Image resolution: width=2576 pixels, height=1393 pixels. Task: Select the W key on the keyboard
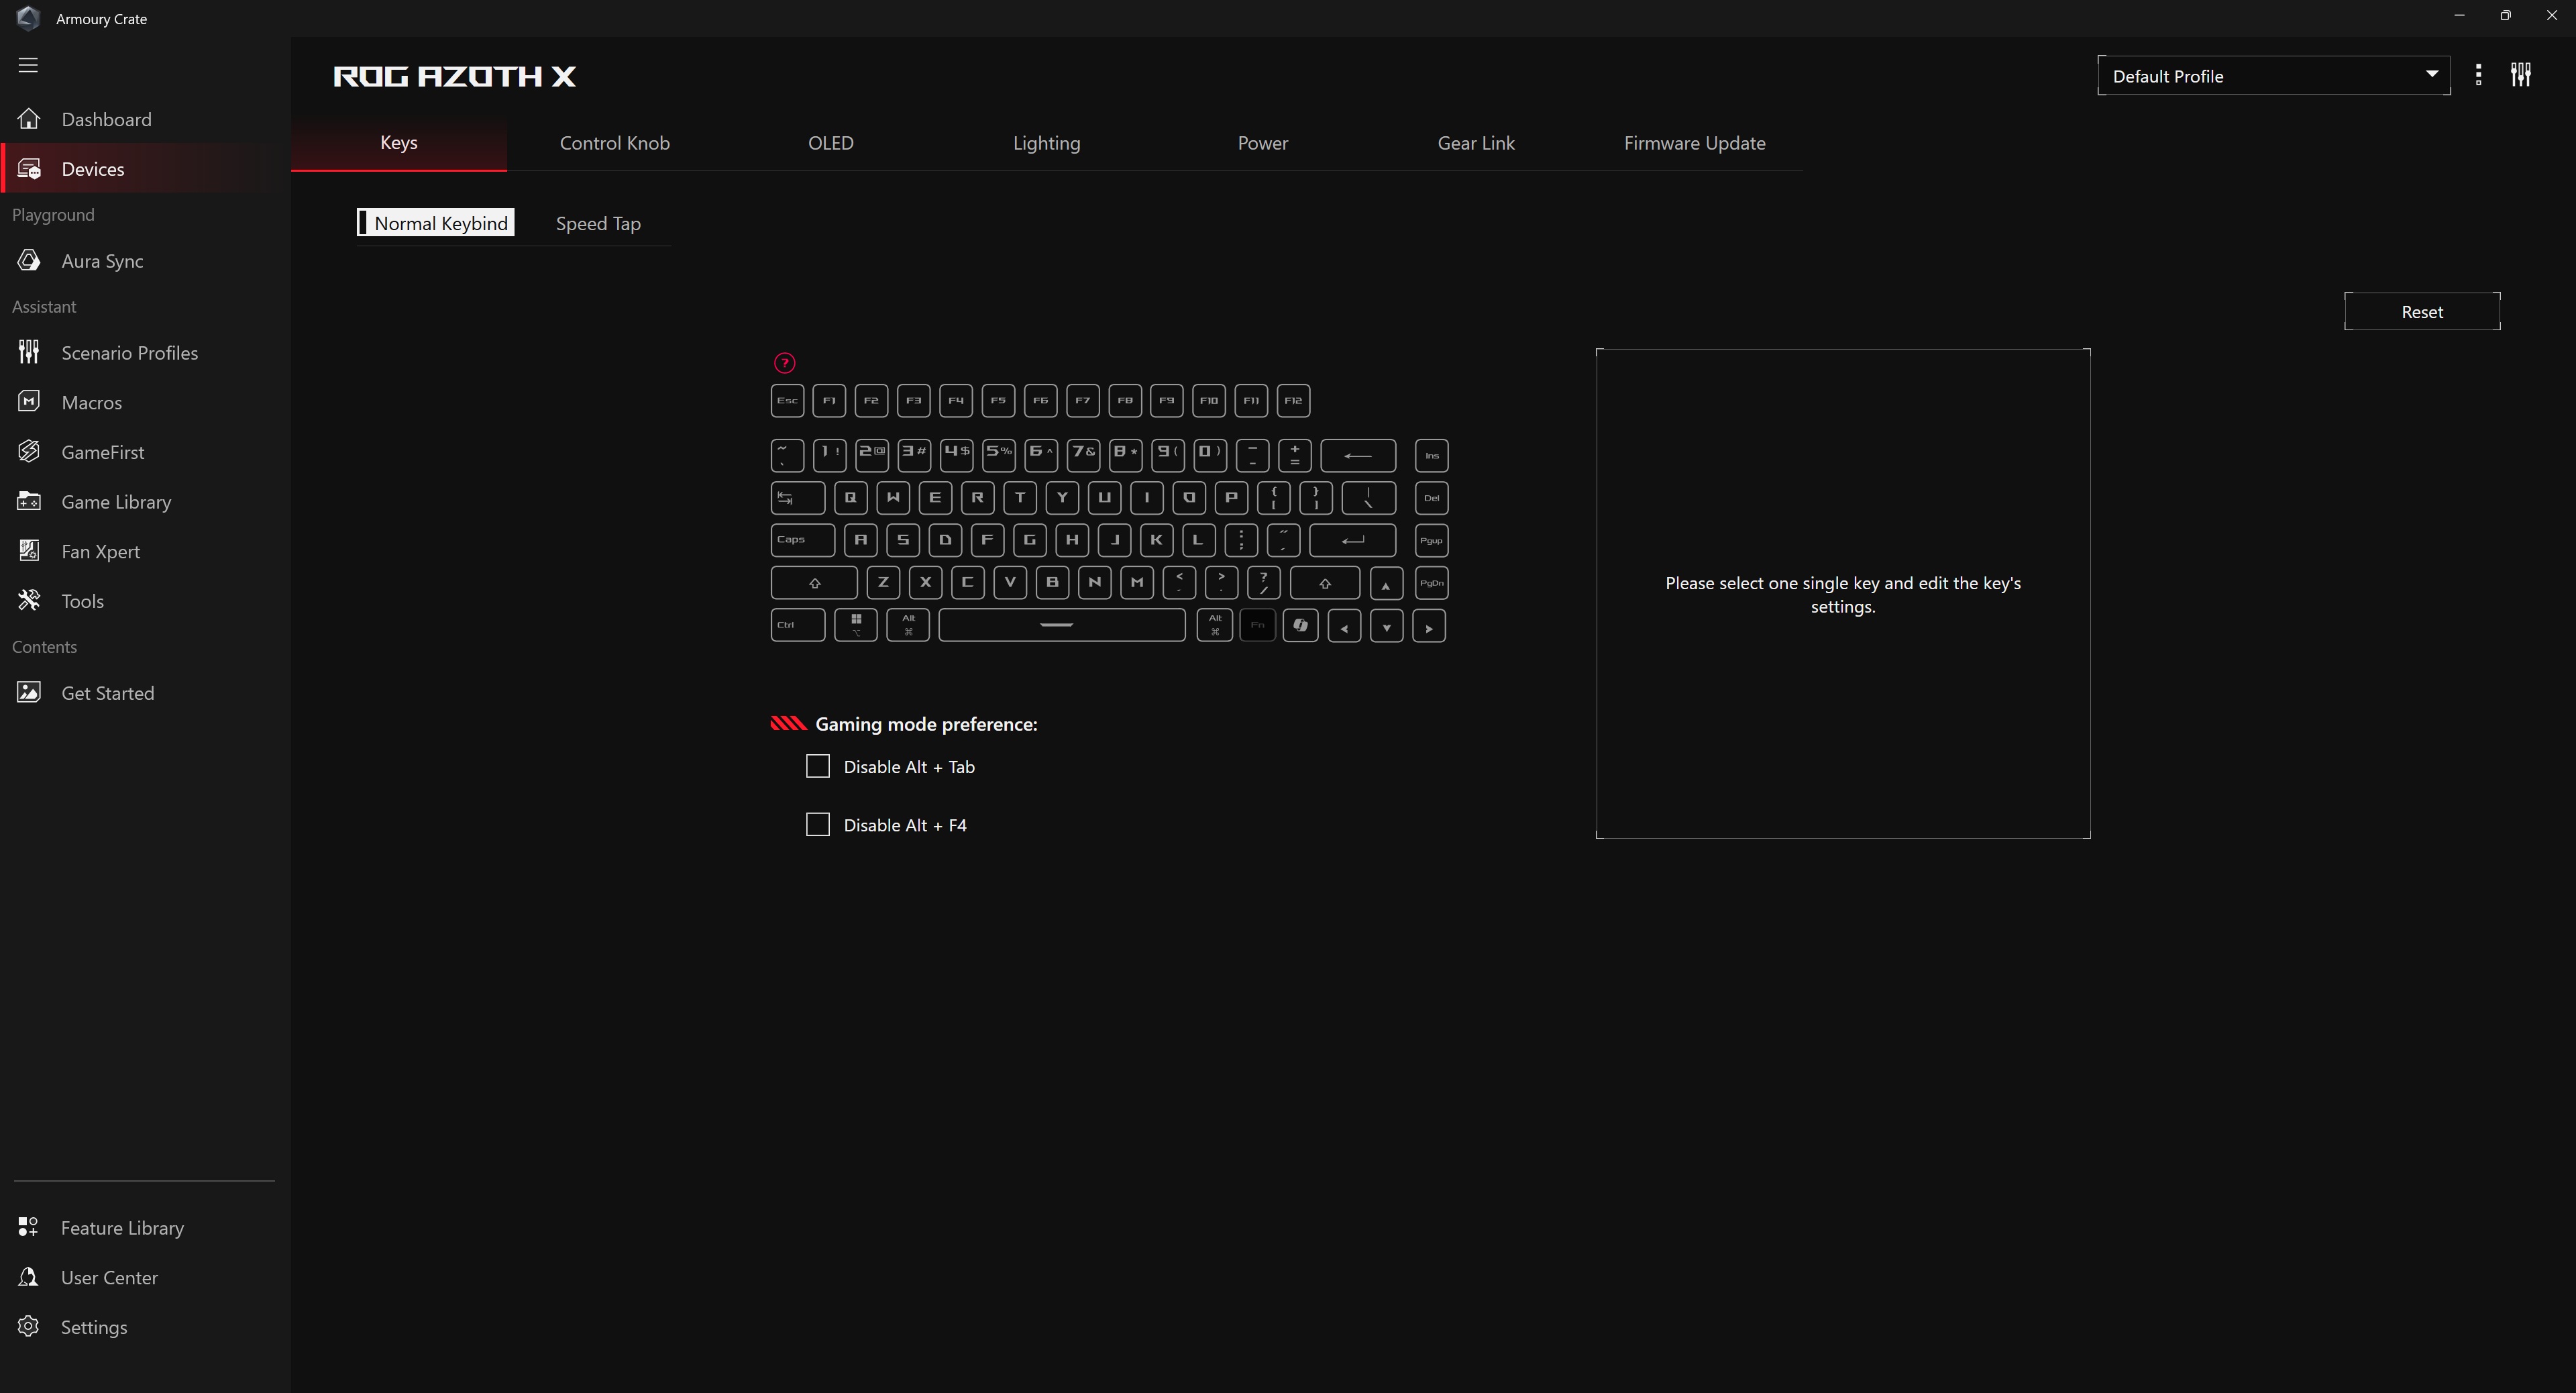893,498
